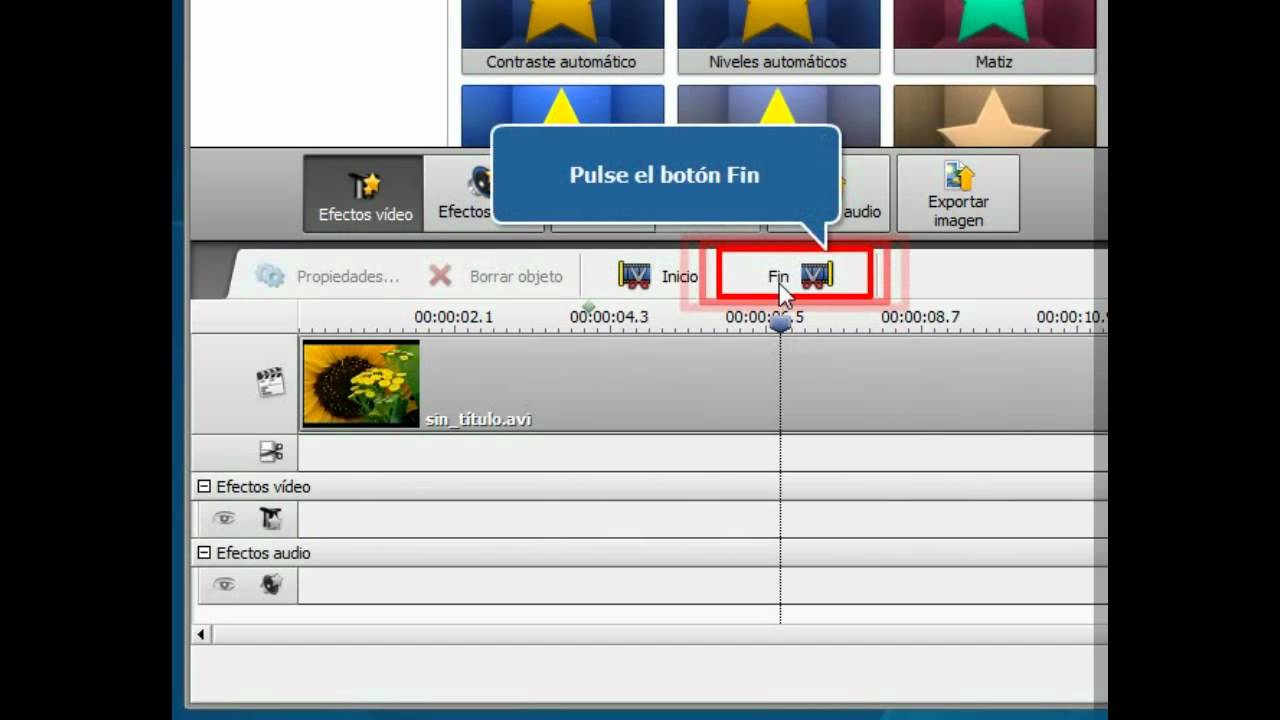Select the sin_título.avi clip label

point(478,419)
